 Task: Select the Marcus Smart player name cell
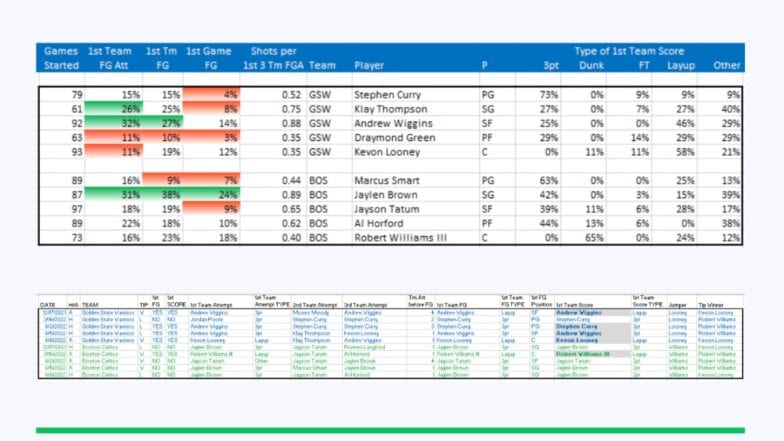click(x=386, y=180)
